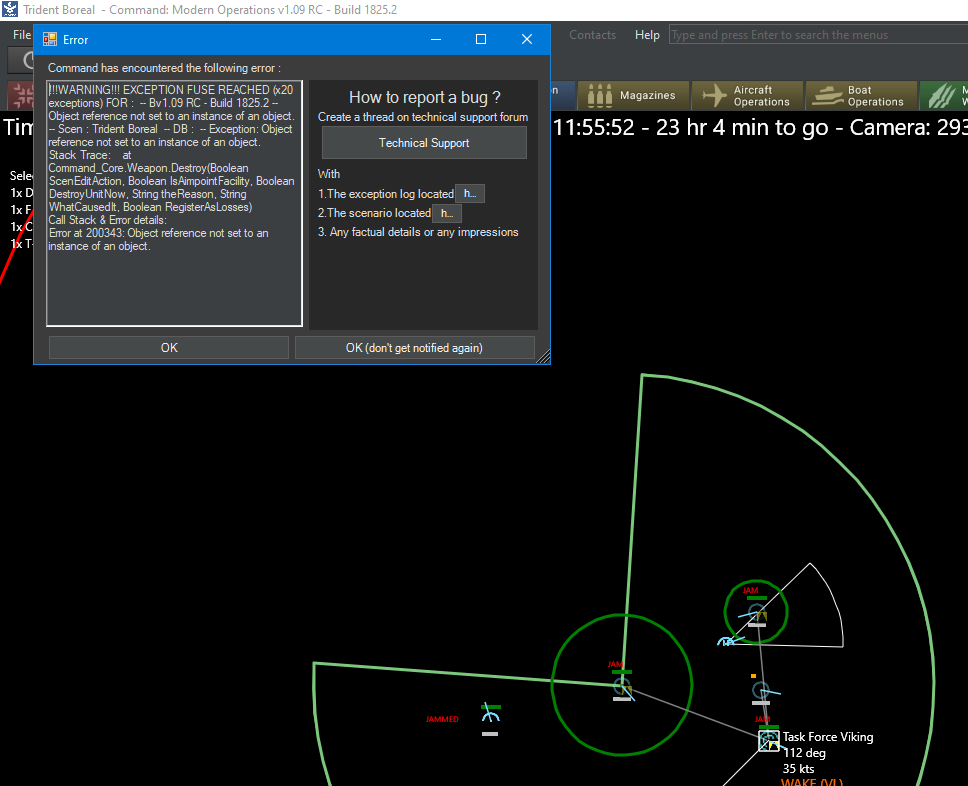Click the orange 'WAKE' status label
This screenshot has height=786, width=968.
click(x=812, y=782)
